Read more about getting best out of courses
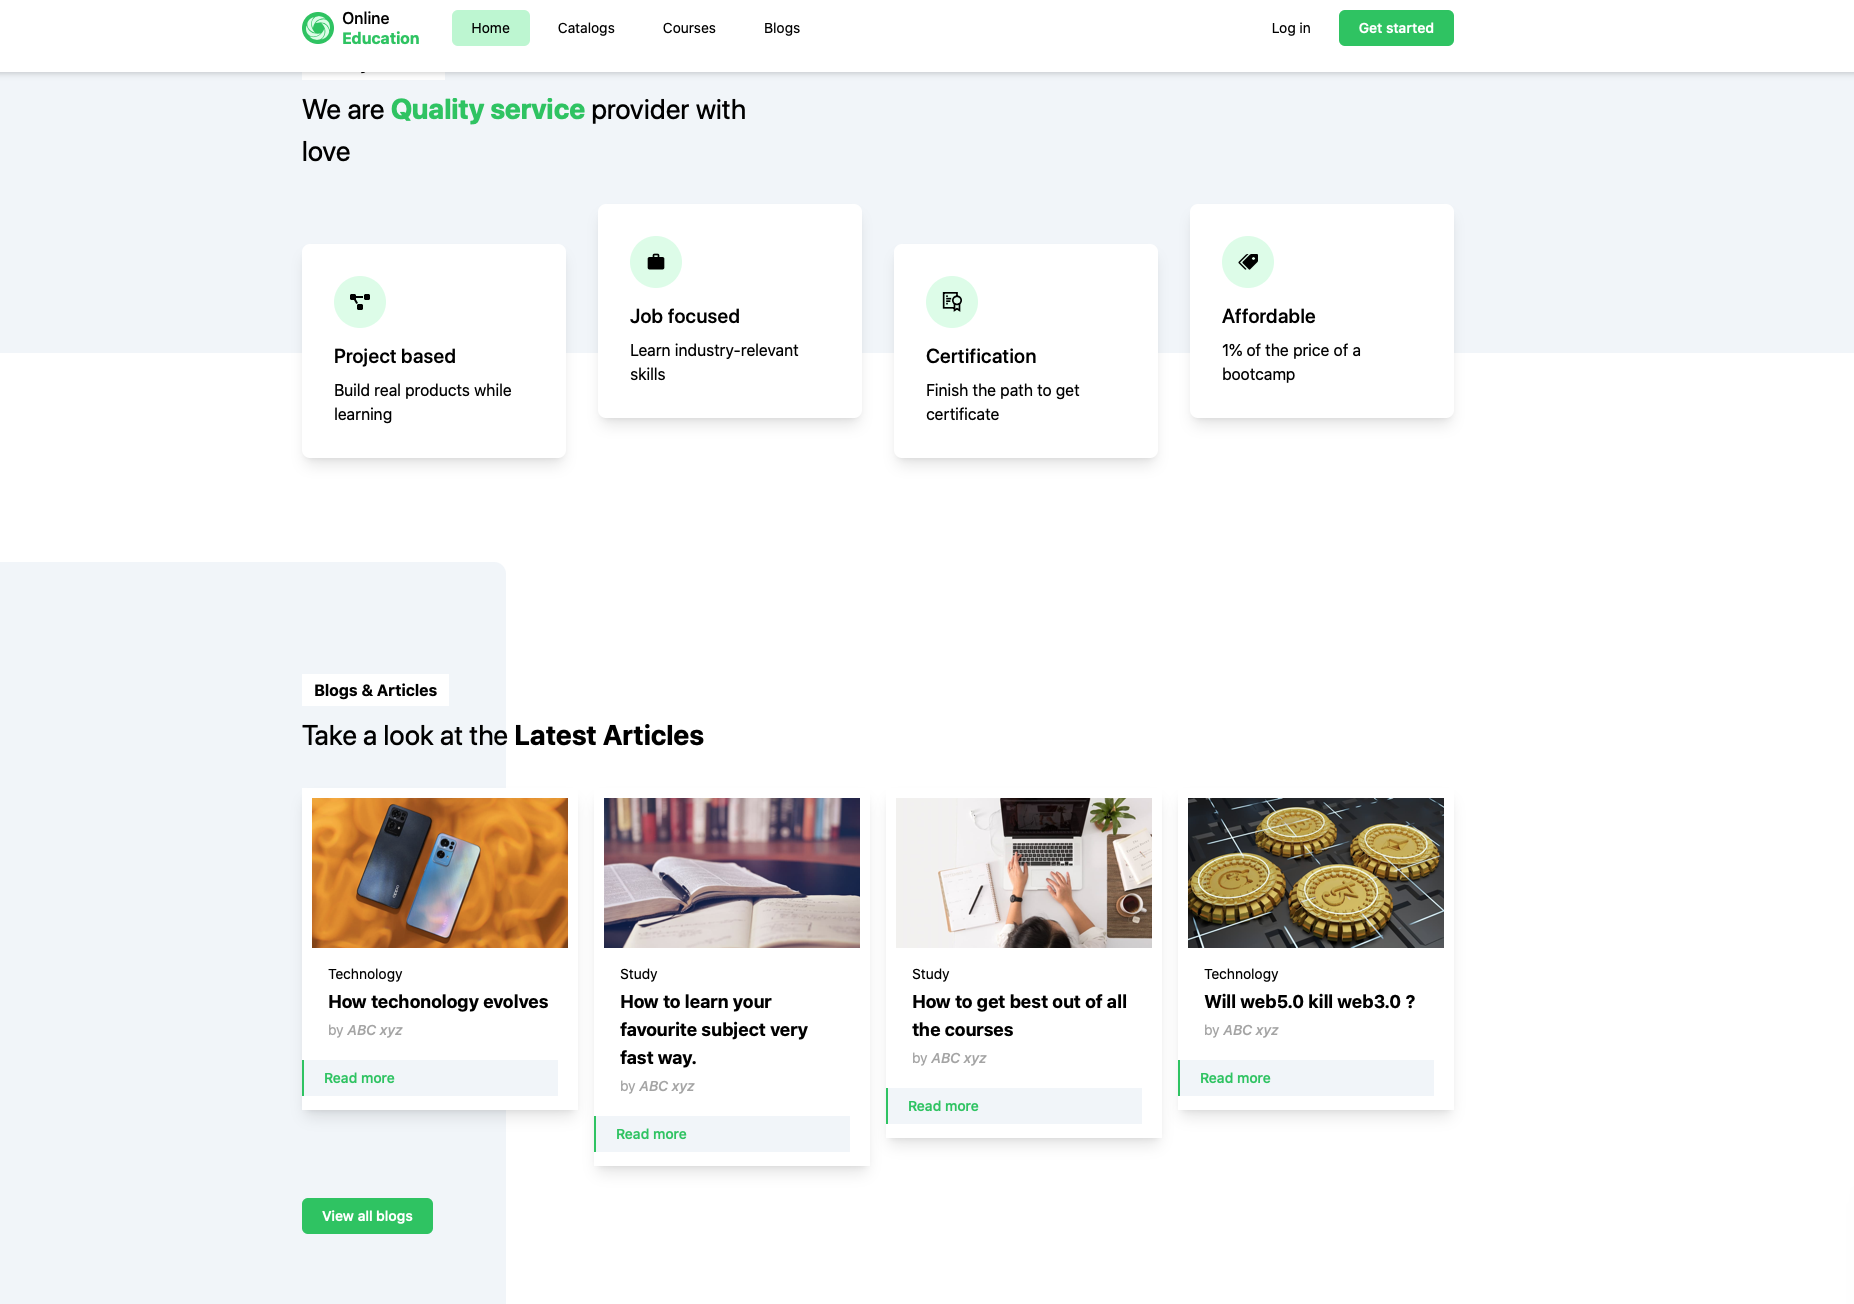Screen dimensions: 1854x1304 [943, 1106]
